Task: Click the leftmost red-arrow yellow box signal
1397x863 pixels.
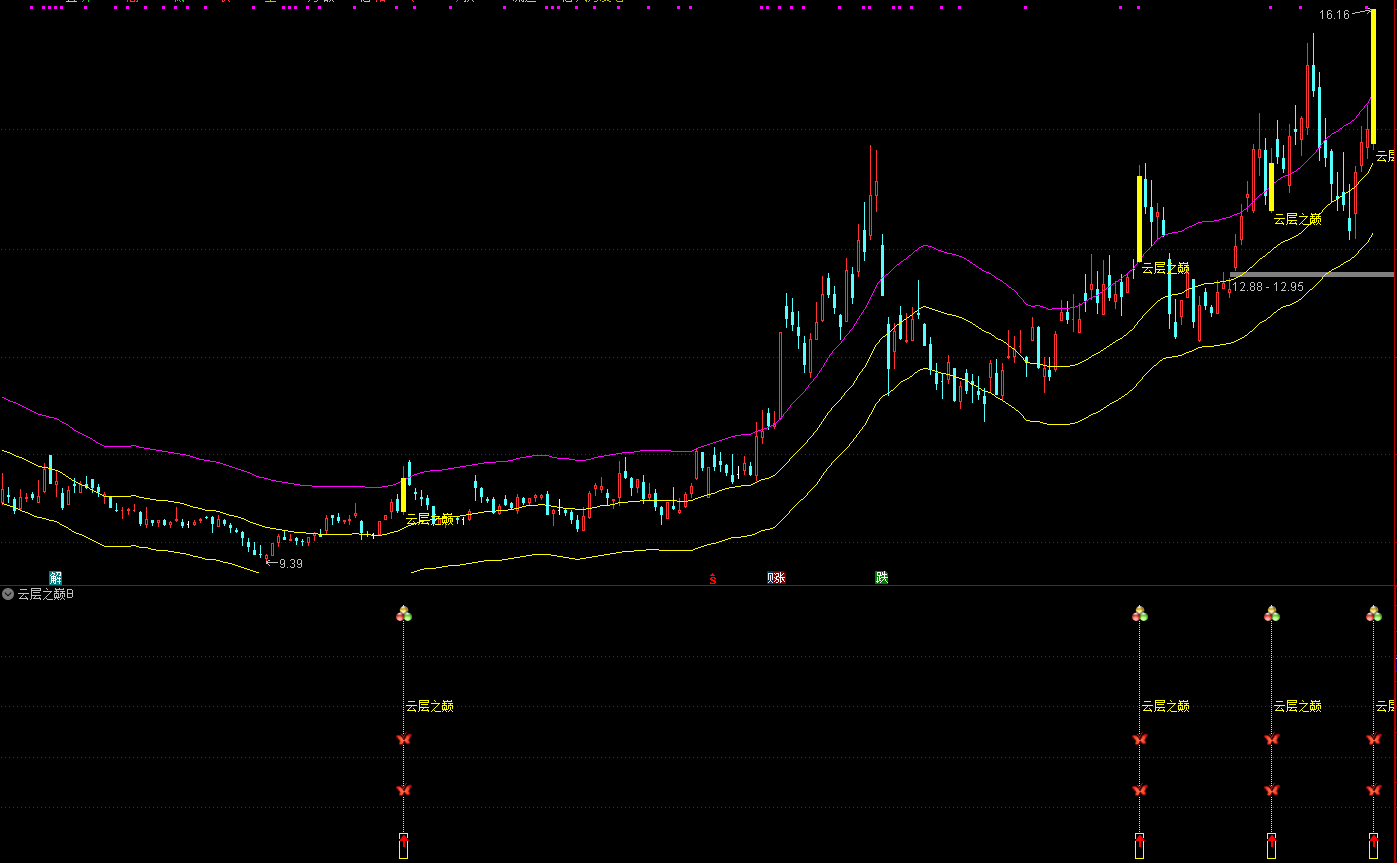Action: (404, 845)
